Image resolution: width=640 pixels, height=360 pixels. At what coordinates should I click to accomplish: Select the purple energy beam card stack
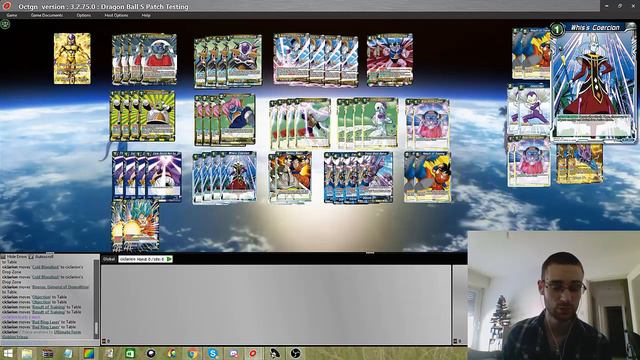click(x=147, y=176)
